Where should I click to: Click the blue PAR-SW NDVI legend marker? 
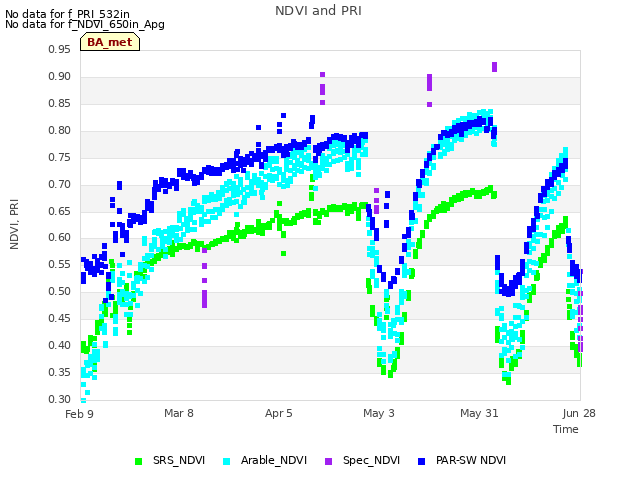coord(422,461)
